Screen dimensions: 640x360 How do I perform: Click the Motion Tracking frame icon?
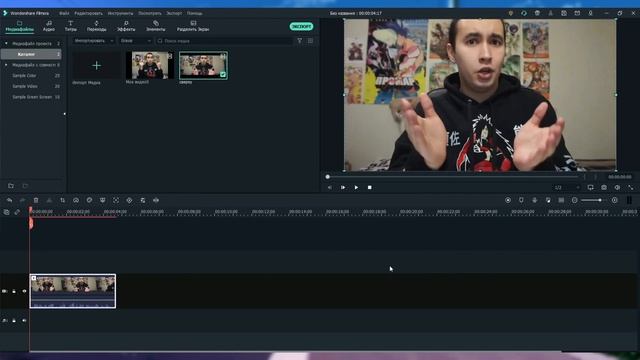tap(116, 200)
